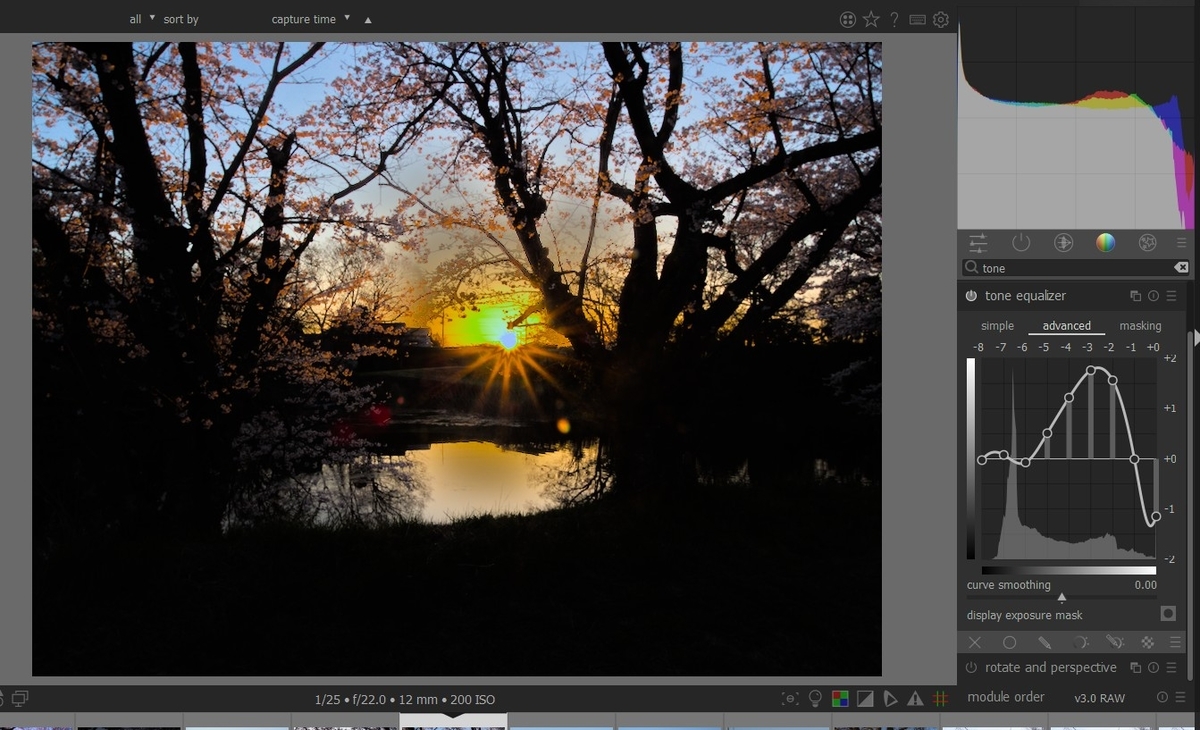This screenshot has height=730, width=1200.
Task: Click the curve smoothing value 0.00
Action: tap(1145, 585)
